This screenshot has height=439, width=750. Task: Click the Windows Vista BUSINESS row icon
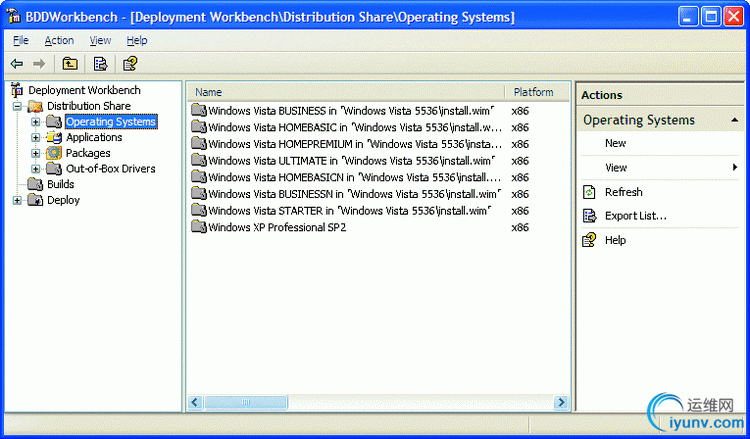click(x=199, y=110)
